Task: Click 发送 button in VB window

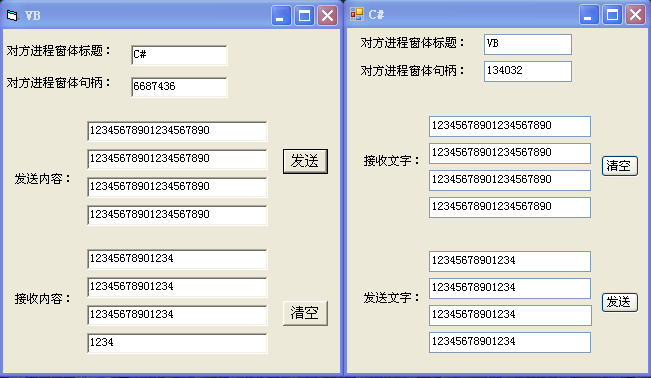Action: point(306,161)
